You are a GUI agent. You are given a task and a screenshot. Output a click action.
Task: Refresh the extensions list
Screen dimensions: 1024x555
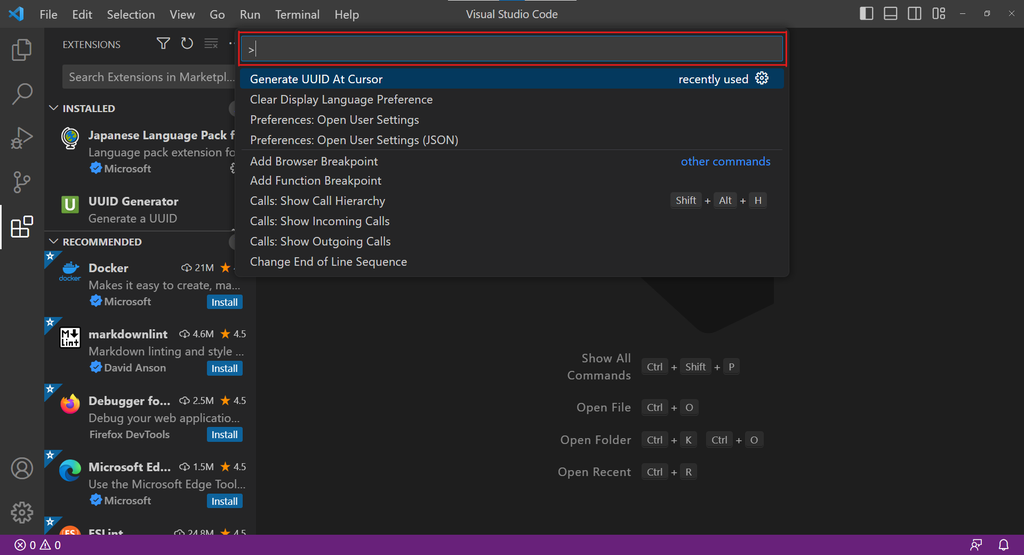click(187, 44)
